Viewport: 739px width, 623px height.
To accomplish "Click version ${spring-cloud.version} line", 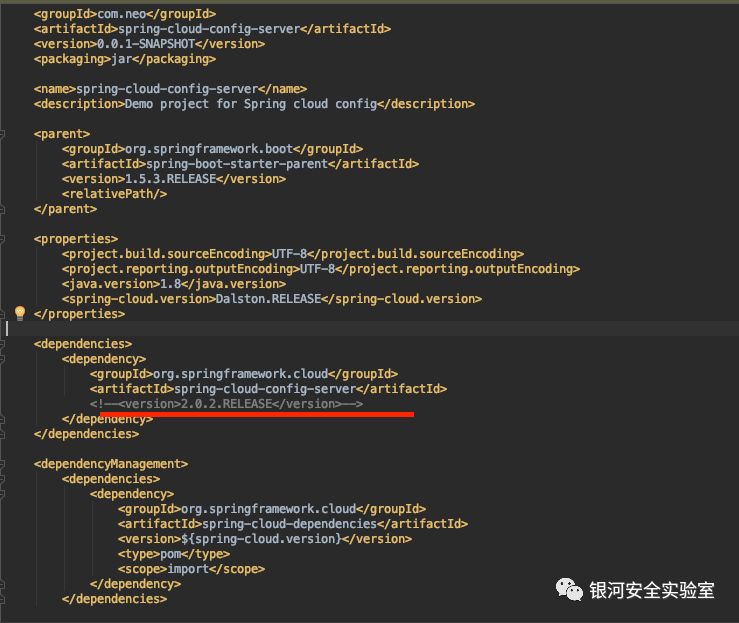I will (x=265, y=539).
